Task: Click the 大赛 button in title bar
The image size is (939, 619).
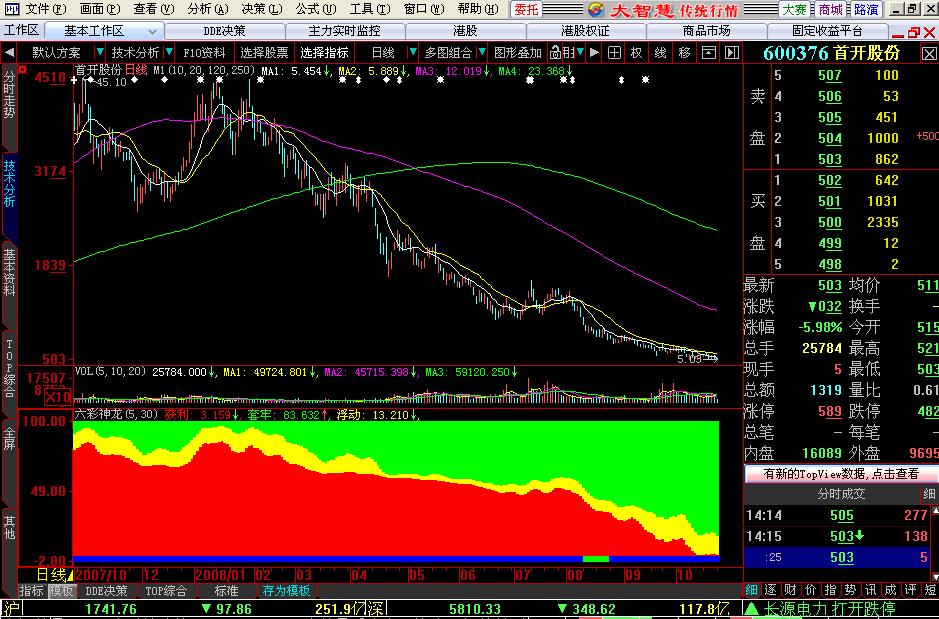Action: point(795,9)
